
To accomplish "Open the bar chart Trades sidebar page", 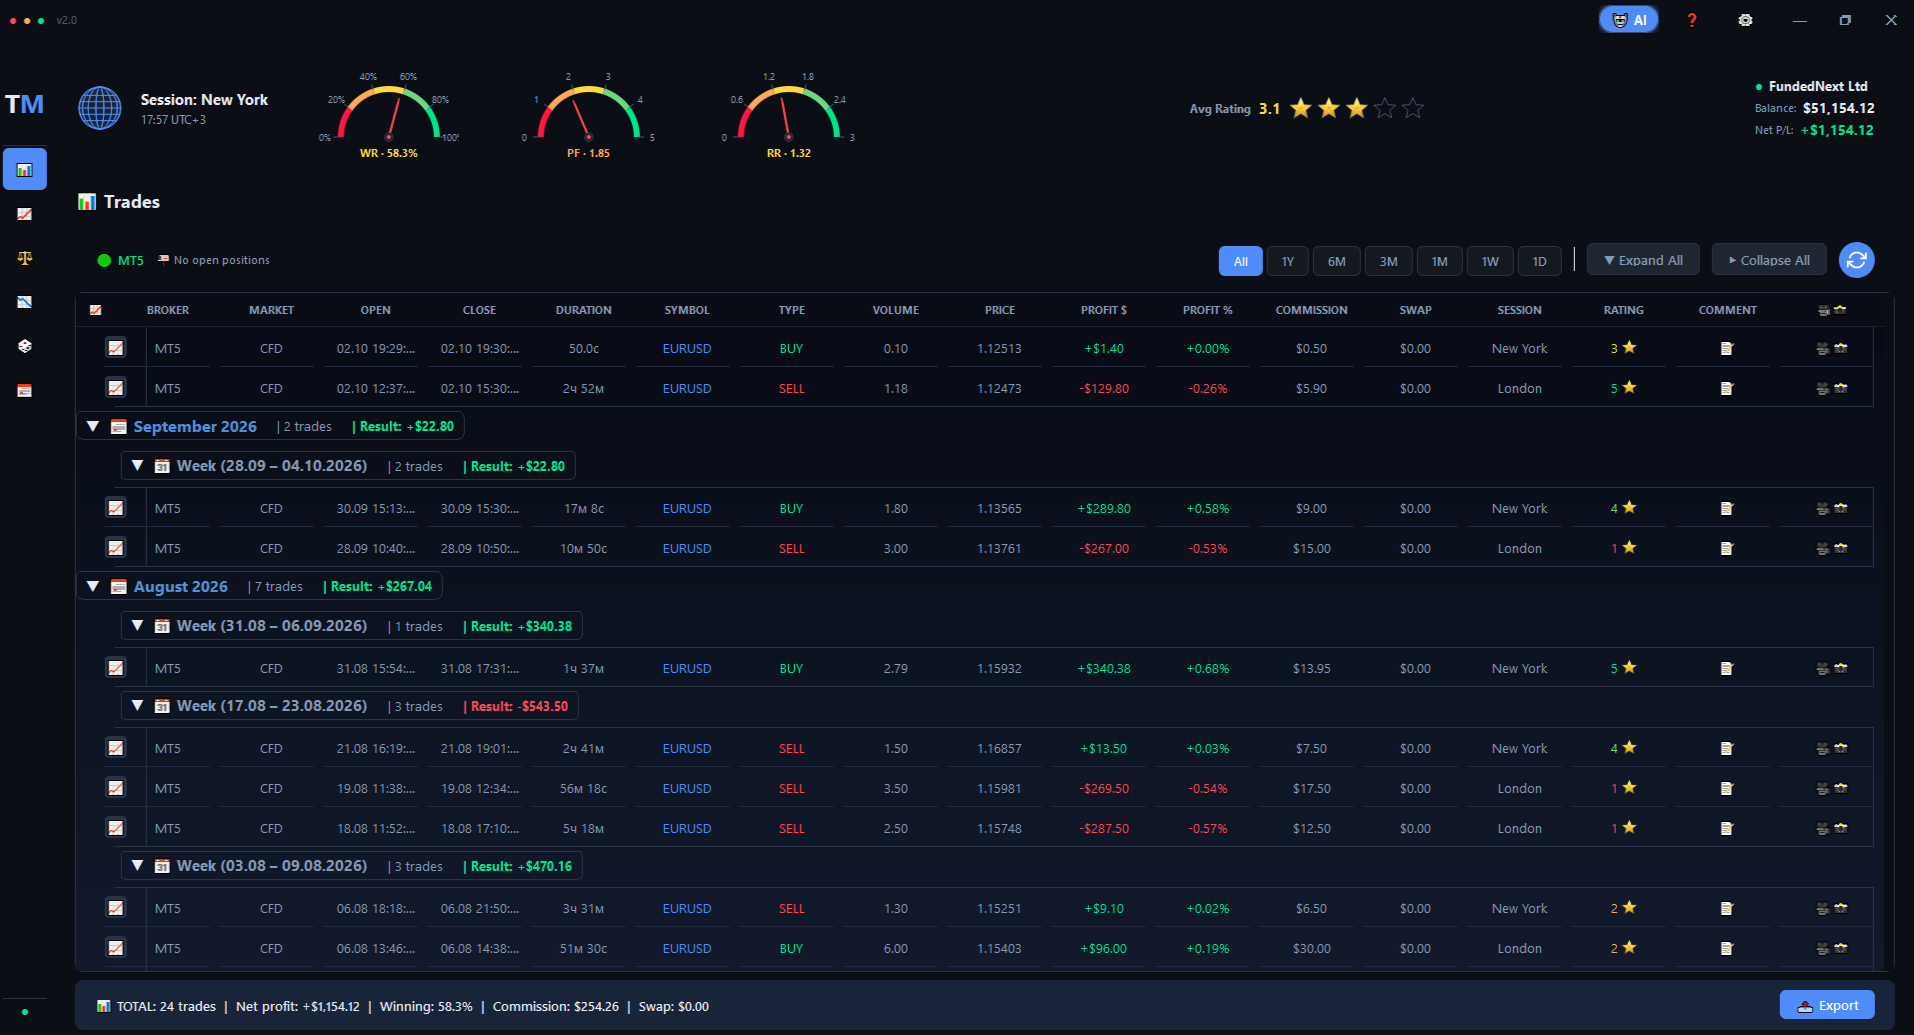I will point(25,170).
